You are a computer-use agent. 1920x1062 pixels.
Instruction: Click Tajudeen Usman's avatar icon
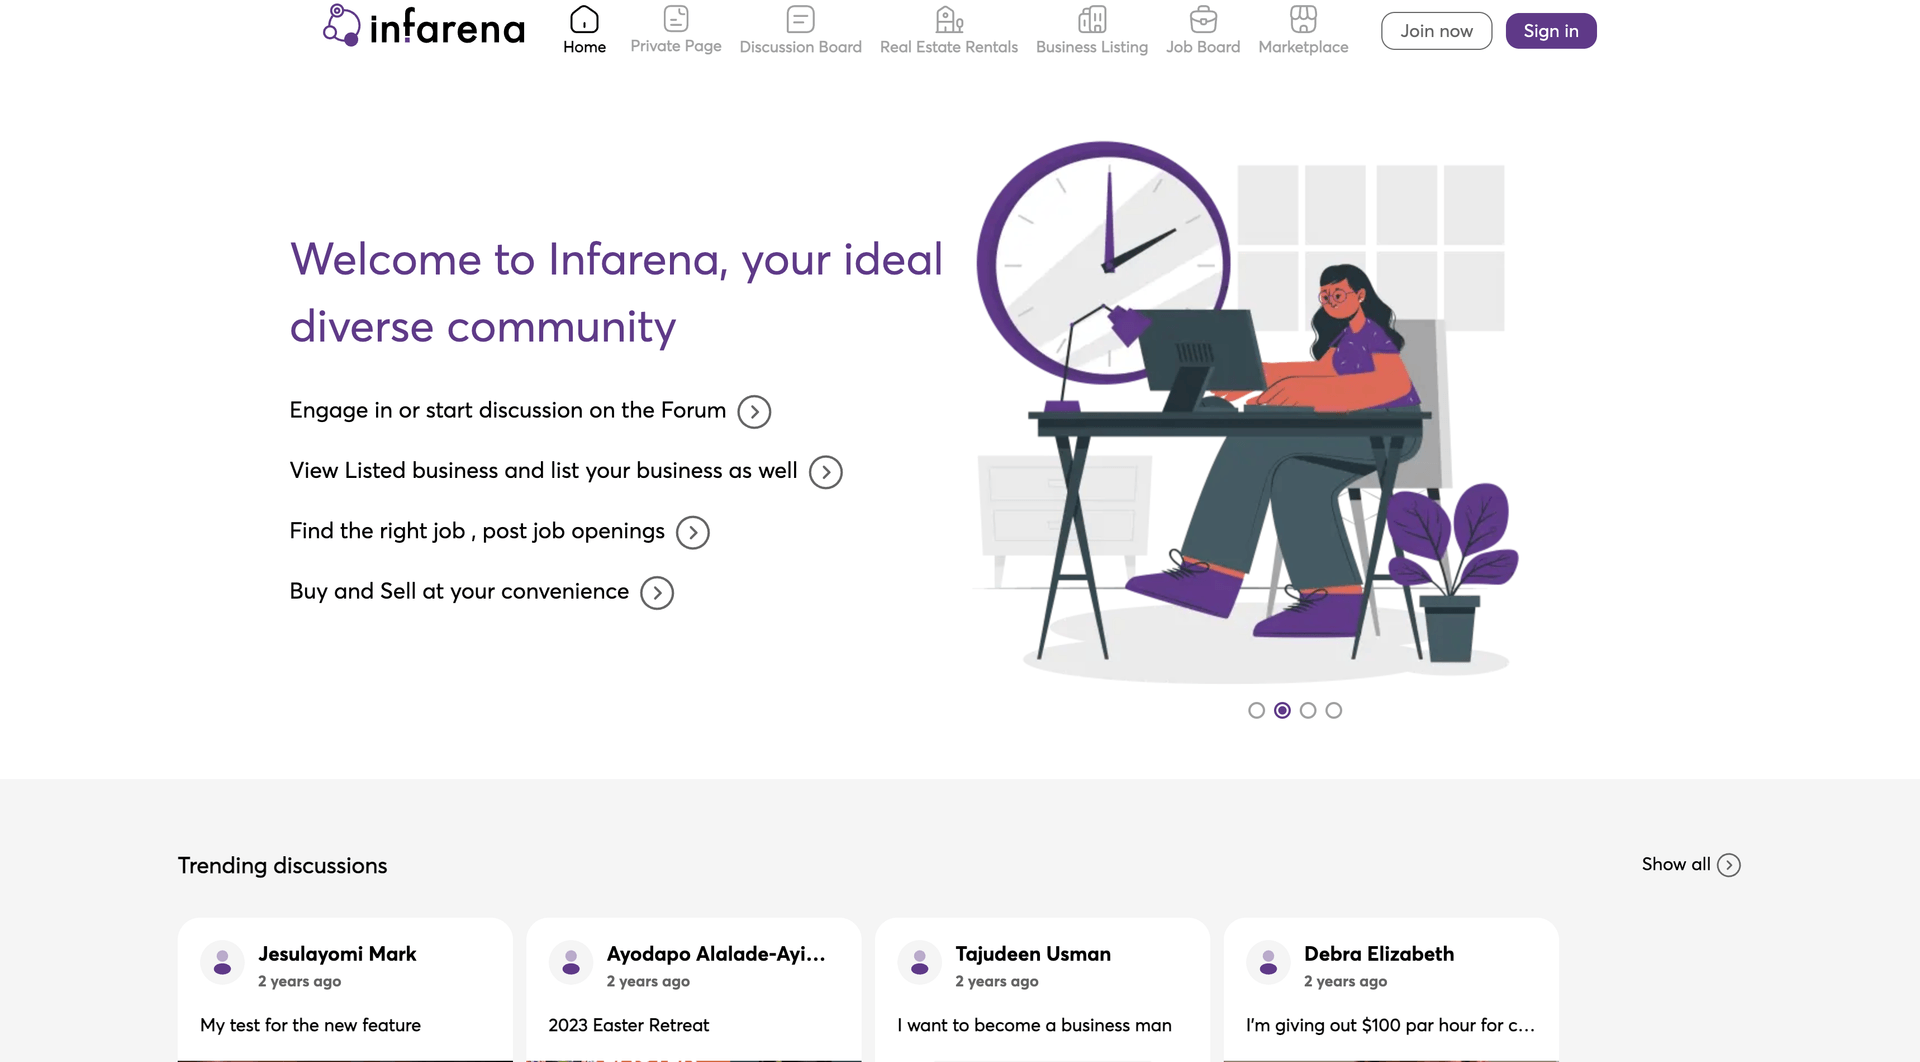tap(920, 962)
